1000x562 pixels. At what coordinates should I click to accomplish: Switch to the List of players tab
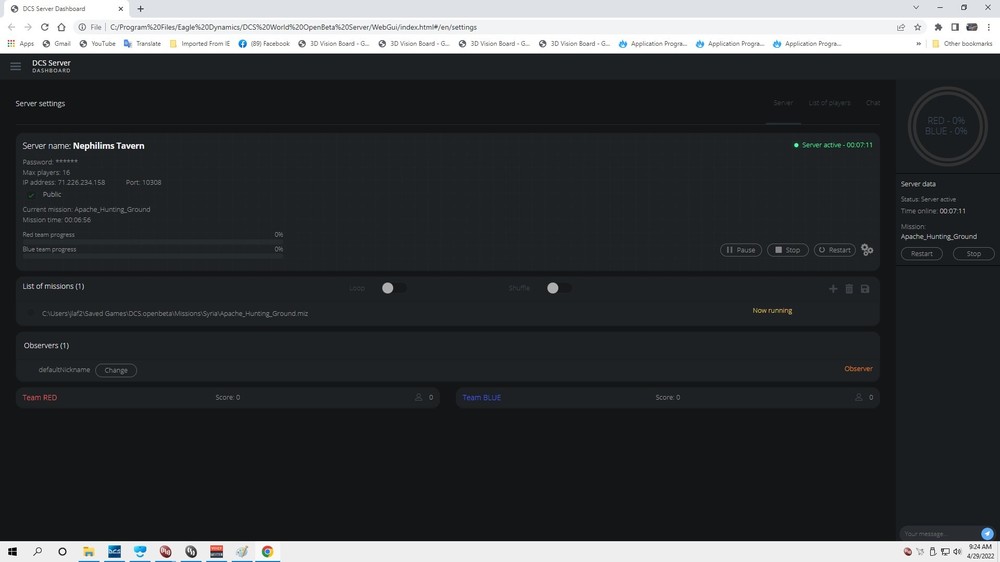[829, 103]
